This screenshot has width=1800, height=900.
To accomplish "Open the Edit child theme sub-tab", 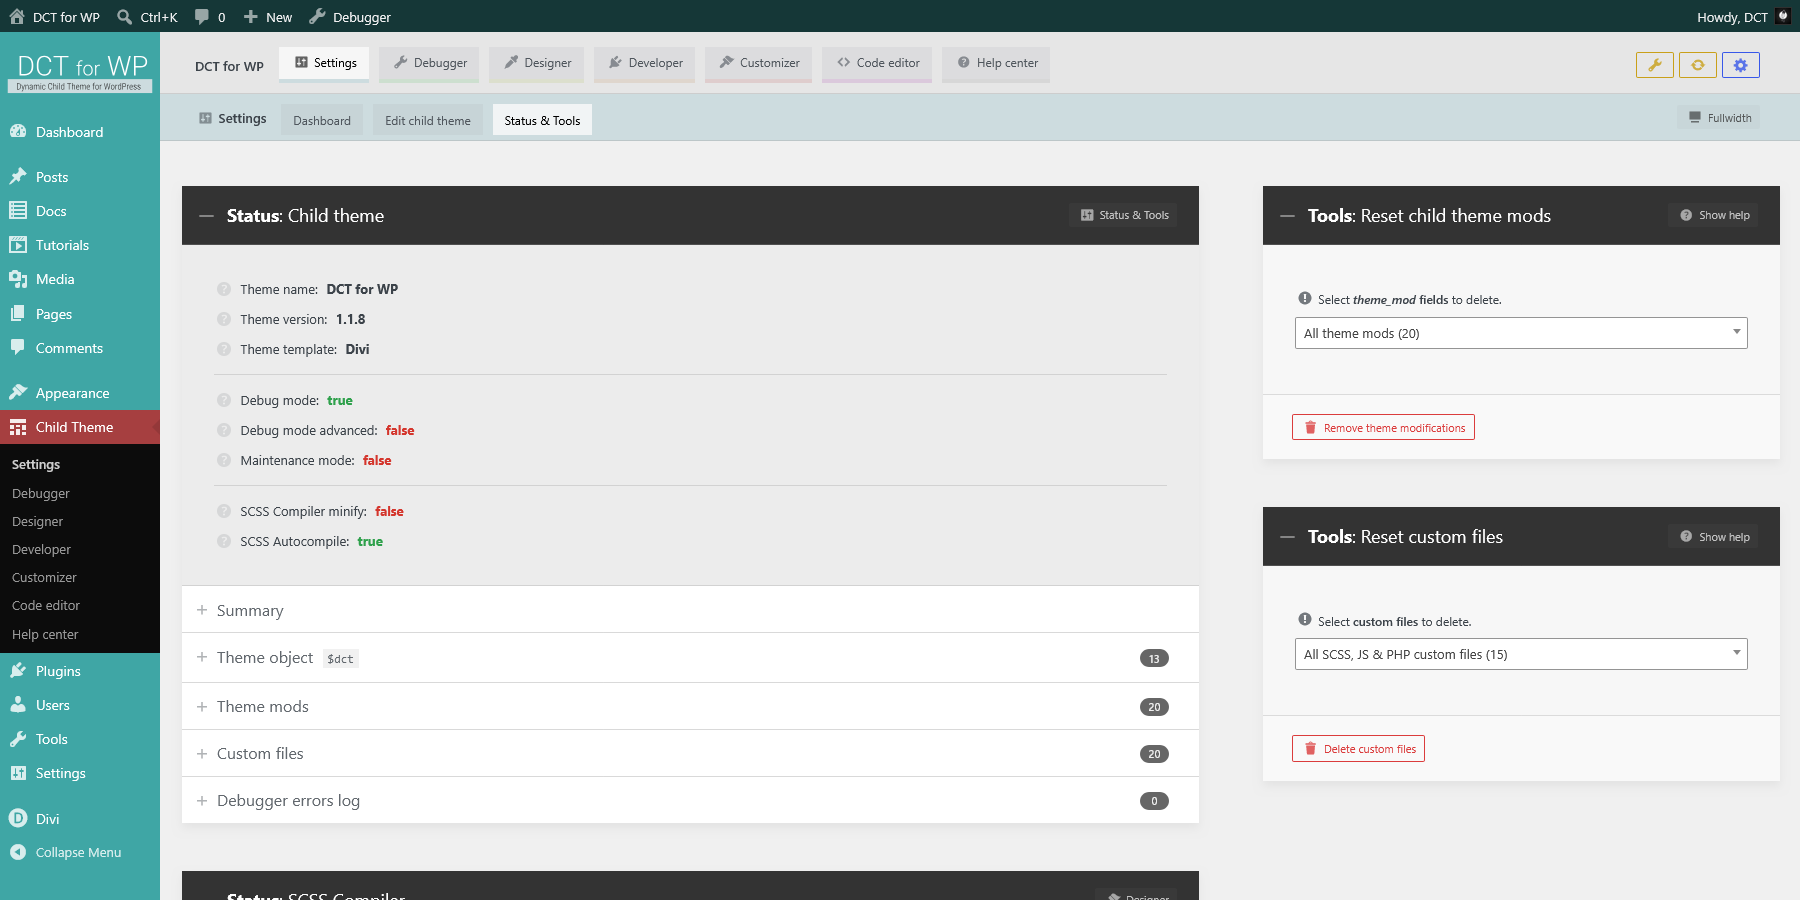I will pyautogui.click(x=428, y=120).
